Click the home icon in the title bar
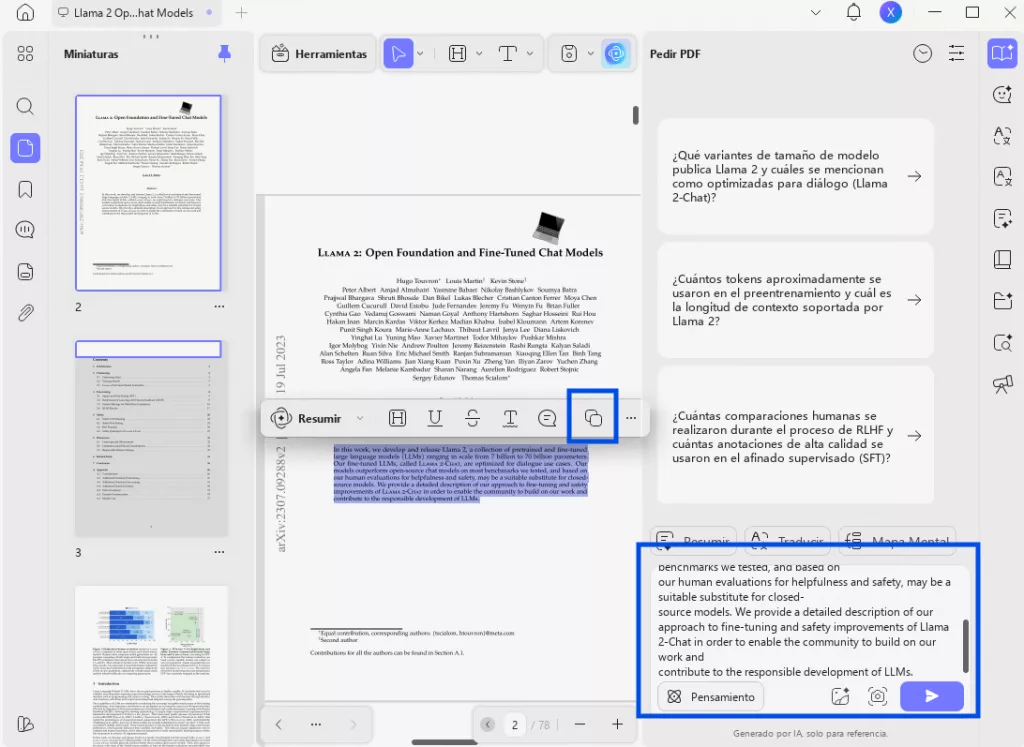 [25, 12]
